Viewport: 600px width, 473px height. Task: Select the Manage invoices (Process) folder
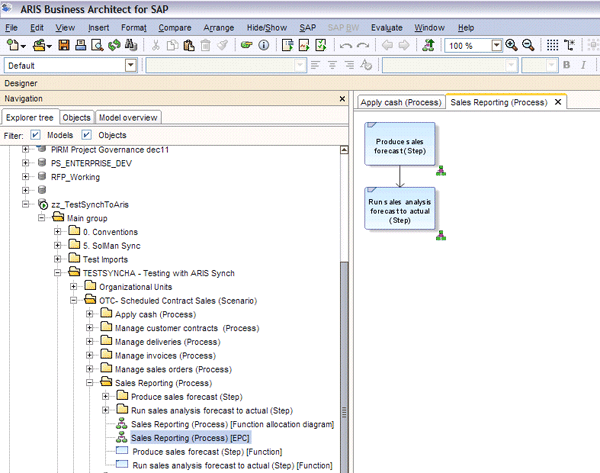tap(165, 356)
